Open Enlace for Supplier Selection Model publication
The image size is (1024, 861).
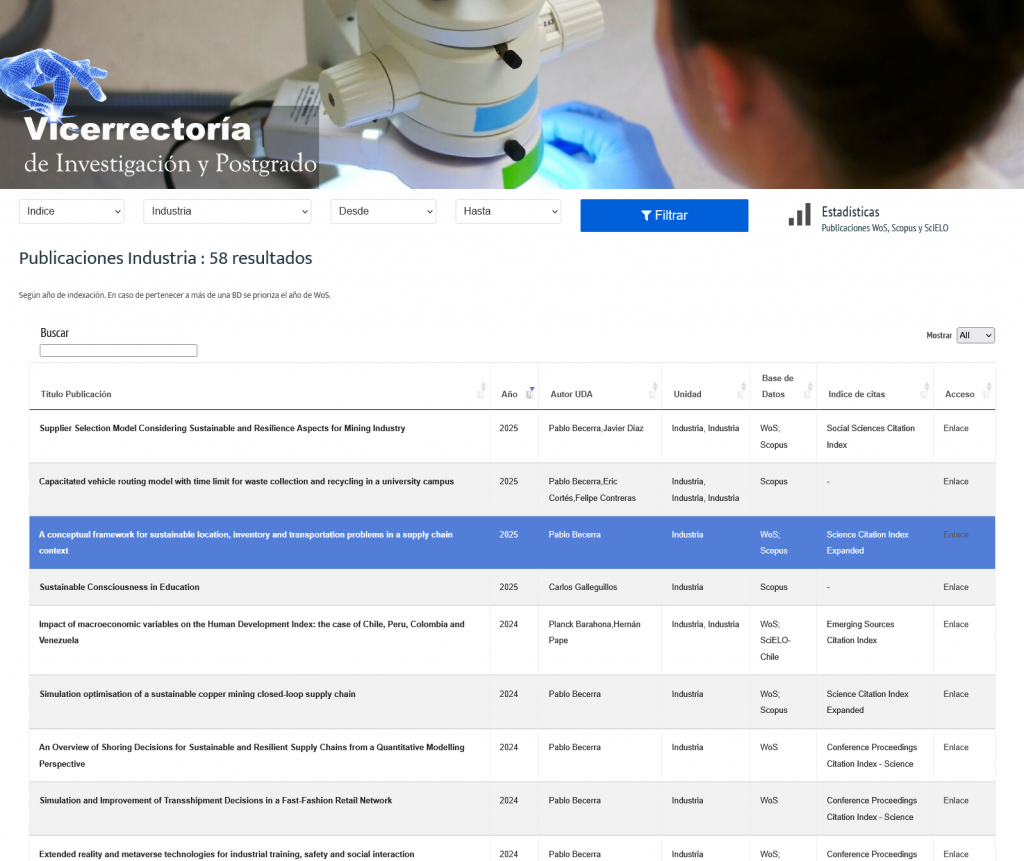point(955,428)
